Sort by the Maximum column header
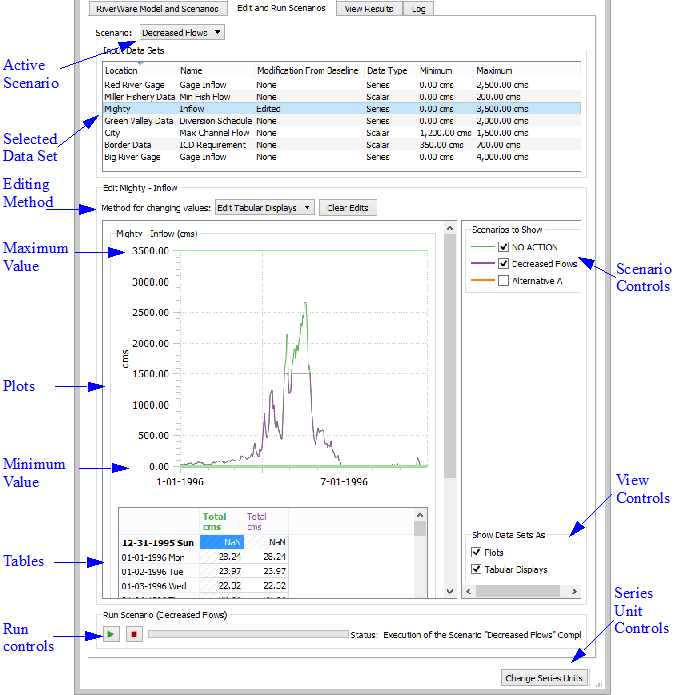This screenshot has width=674, height=695. (525, 71)
